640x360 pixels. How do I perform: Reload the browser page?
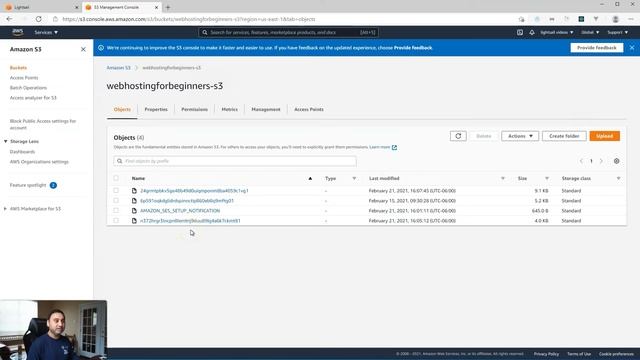click(38, 19)
